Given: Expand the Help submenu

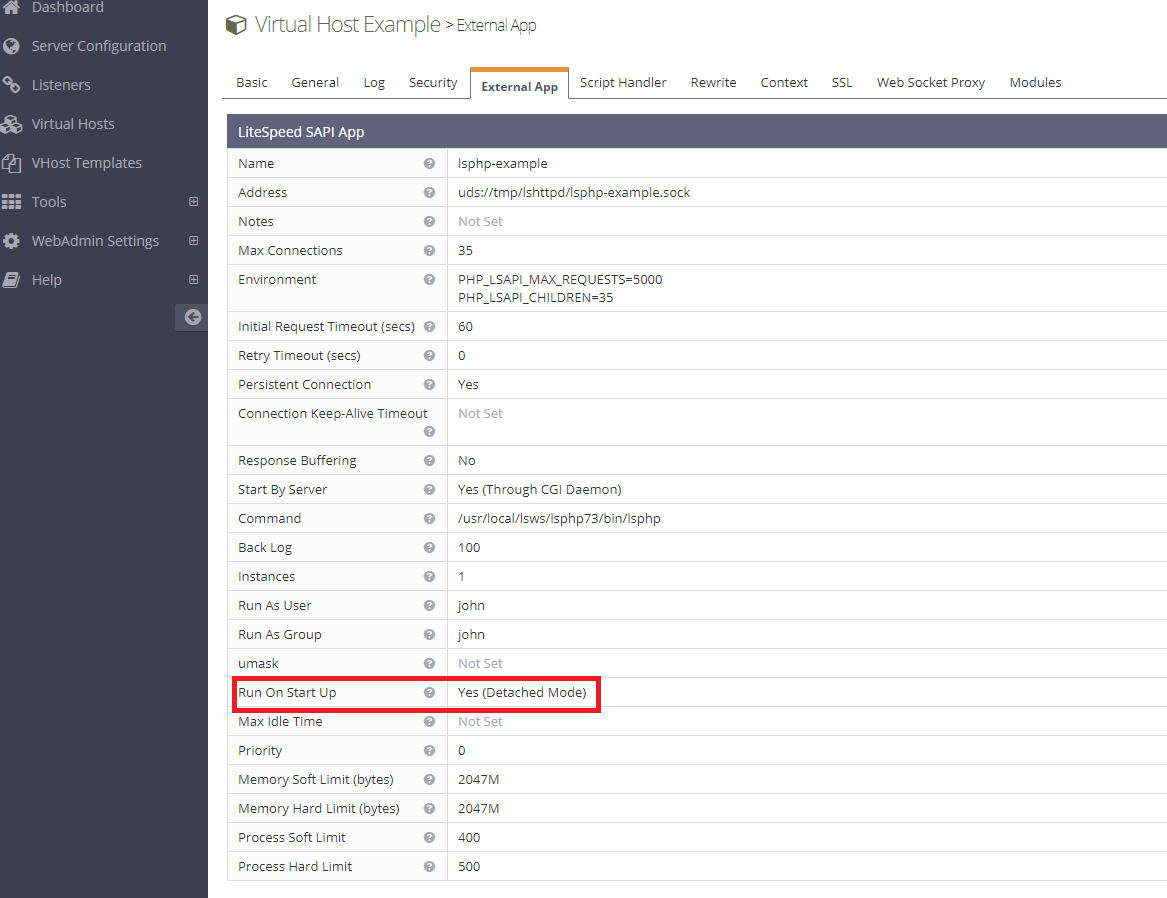Looking at the screenshot, I should click(x=194, y=280).
